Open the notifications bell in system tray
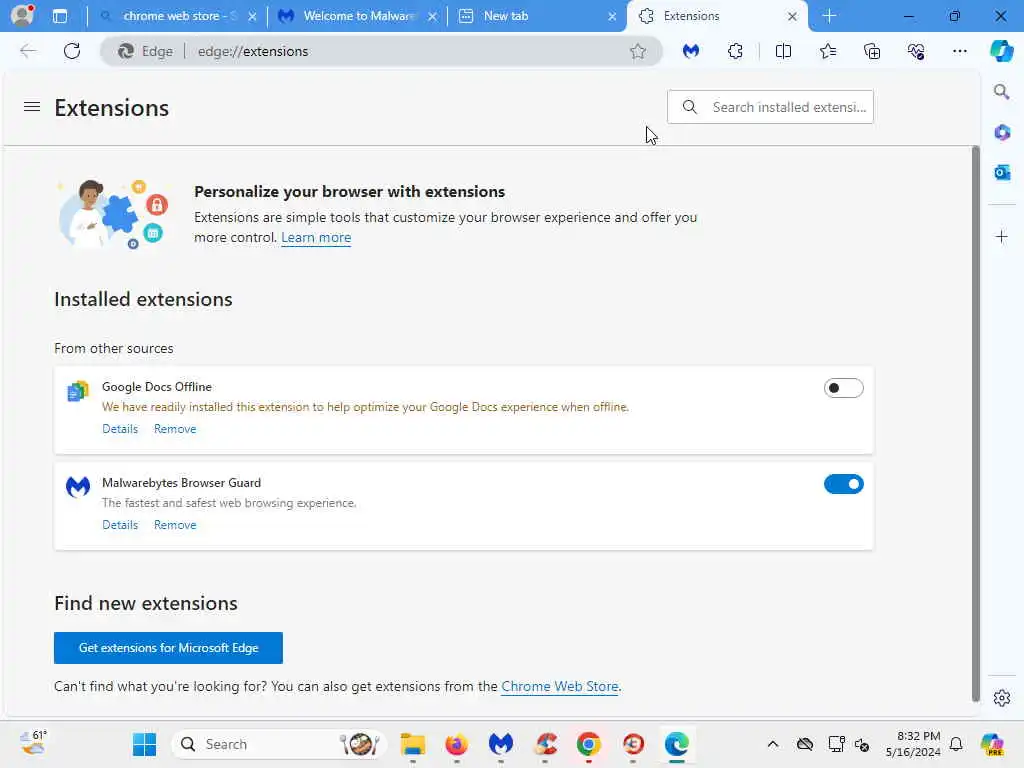Image resolution: width=1024 pixels, height=768 pixels. 956,744
